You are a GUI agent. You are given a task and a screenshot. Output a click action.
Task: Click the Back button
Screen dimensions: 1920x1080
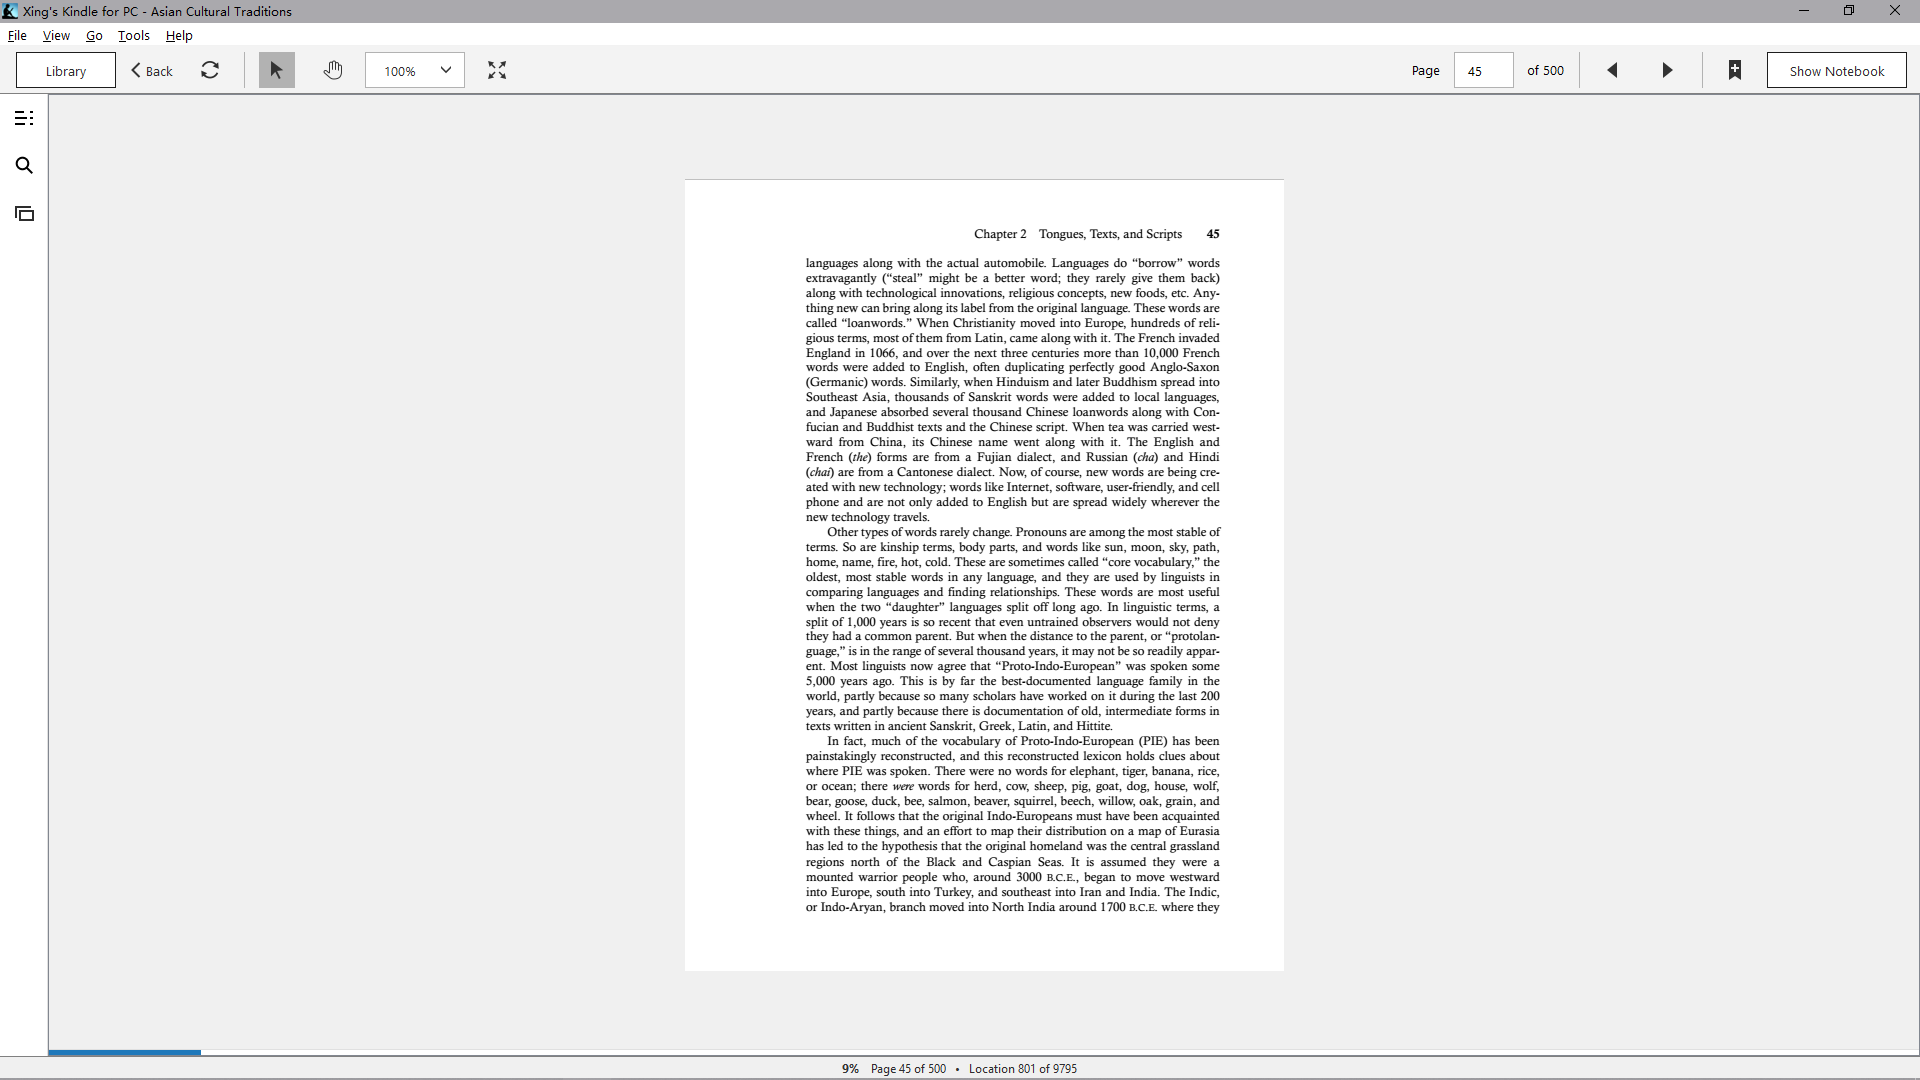tap(152, 70)
